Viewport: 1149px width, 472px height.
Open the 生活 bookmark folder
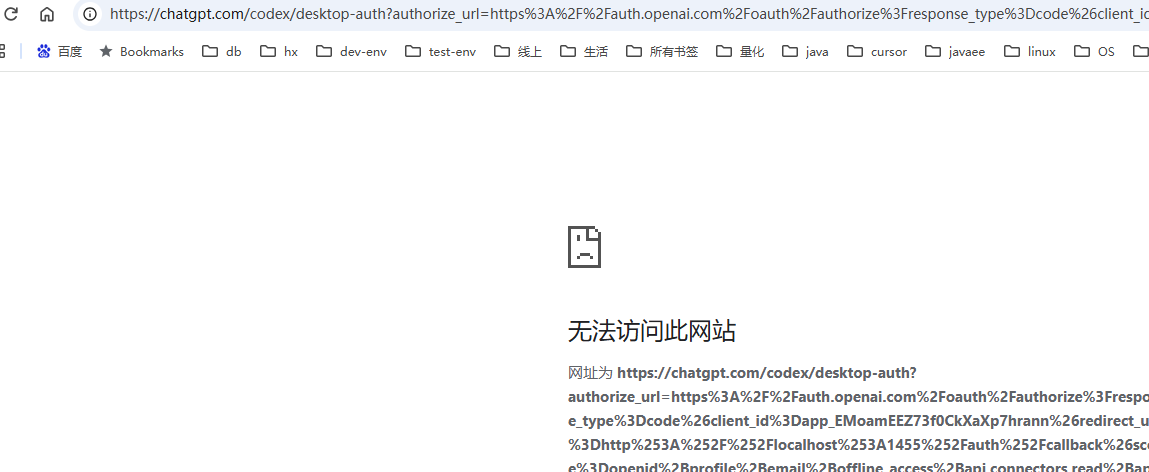pyautogui.click(x=584, y=51)
